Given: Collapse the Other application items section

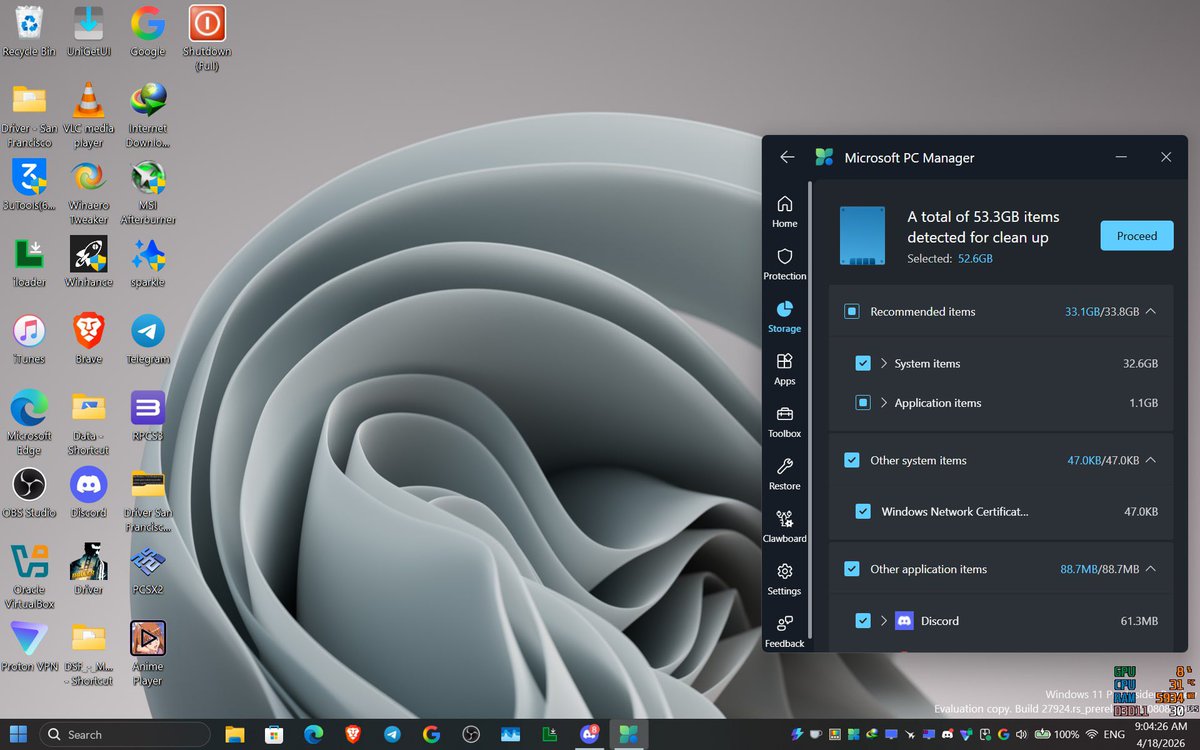Looking at the screenshot, I should tap(1151, 569).
